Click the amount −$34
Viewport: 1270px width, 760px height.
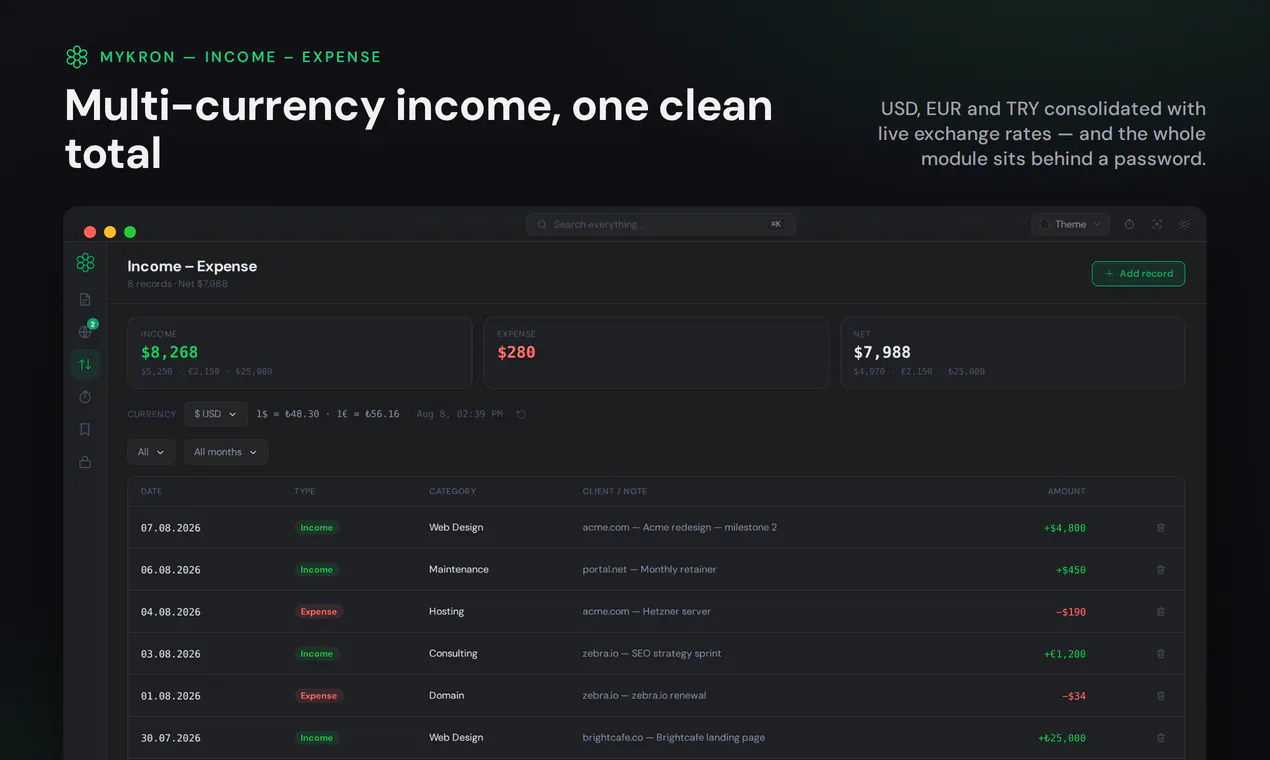[x=1074, y=696]
